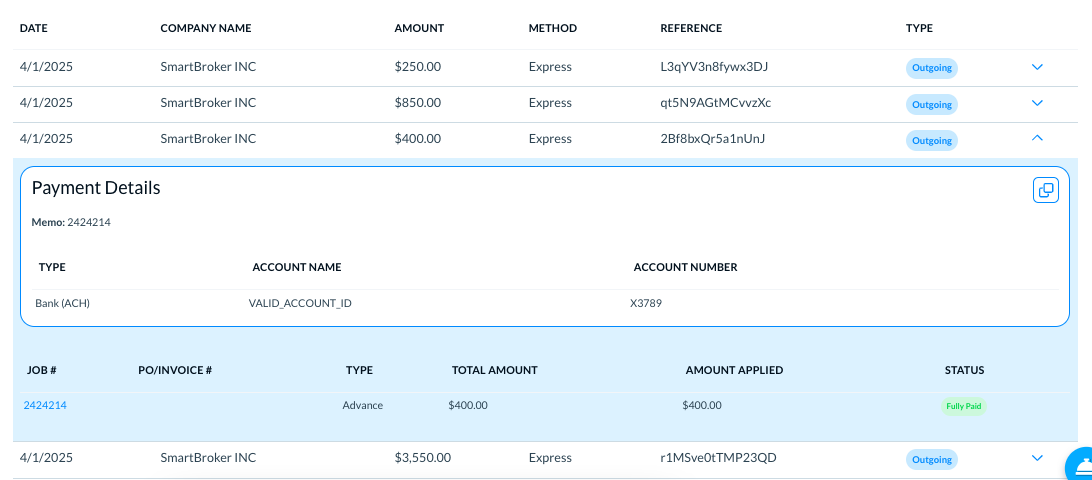This screenshot has height=480, width=1092.
Task: Expand the $250.00 payment row chevron
Action: click(1037, 67)
